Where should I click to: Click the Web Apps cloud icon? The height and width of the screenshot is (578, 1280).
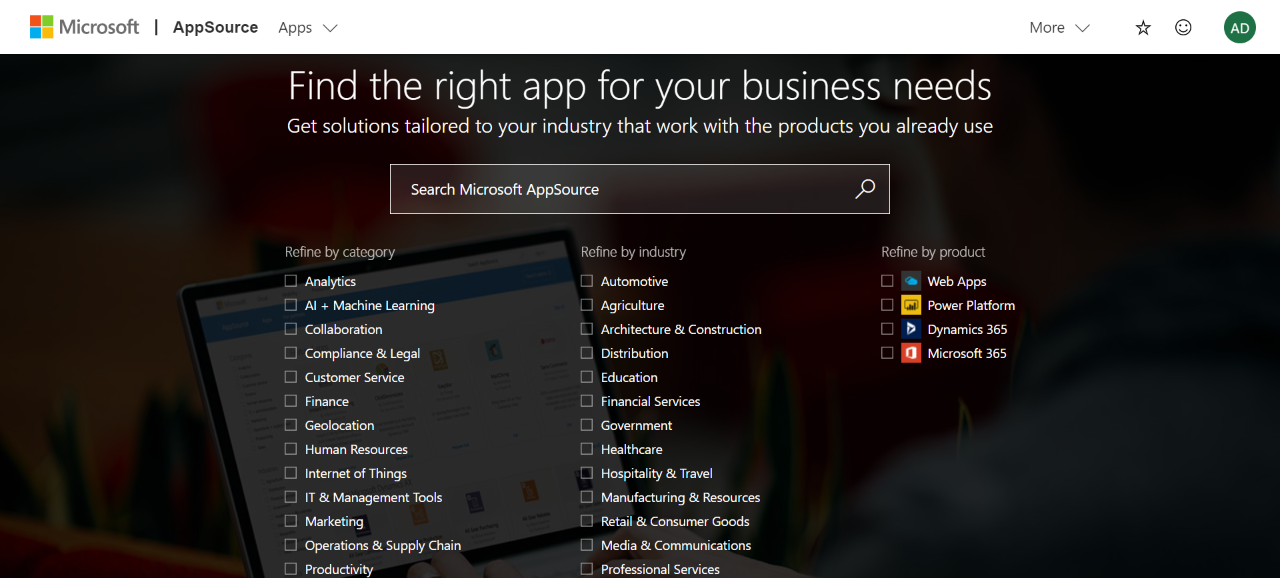coord(911,281)
